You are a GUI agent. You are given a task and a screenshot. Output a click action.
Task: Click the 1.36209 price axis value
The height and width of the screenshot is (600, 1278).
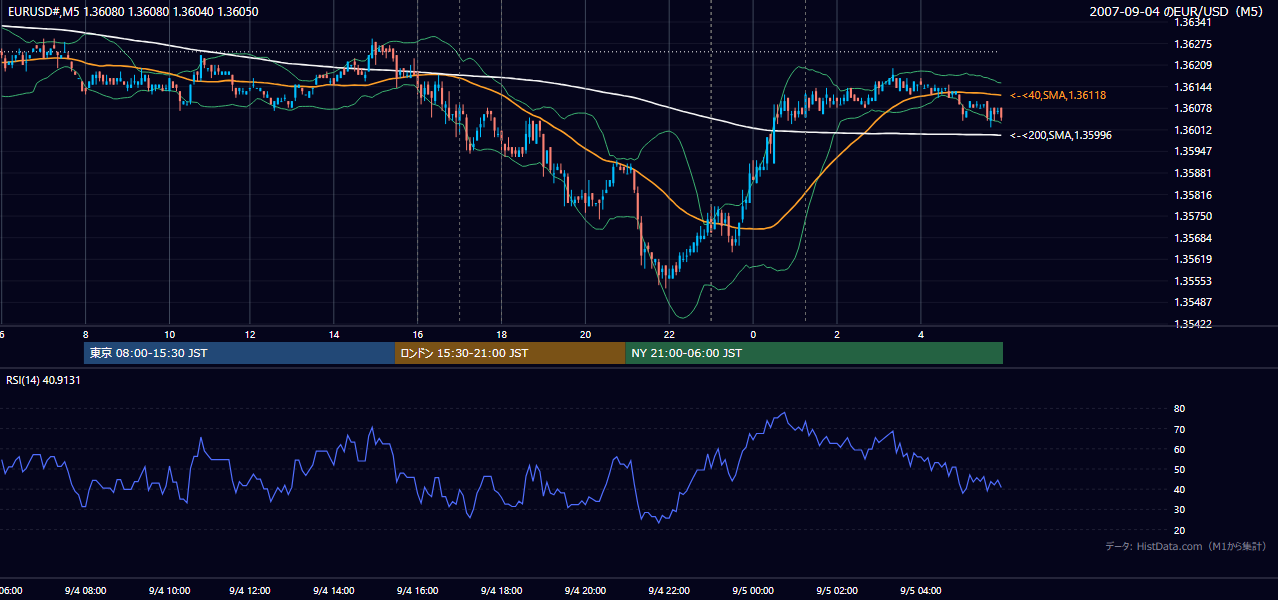click(x=1193, y=65)
